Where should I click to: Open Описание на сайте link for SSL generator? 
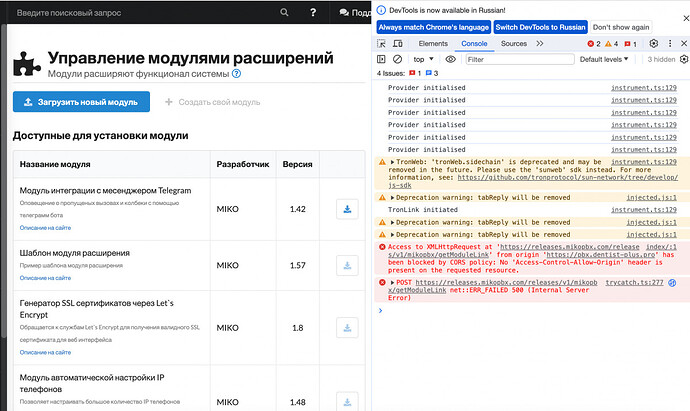click(x=45, y=352)
